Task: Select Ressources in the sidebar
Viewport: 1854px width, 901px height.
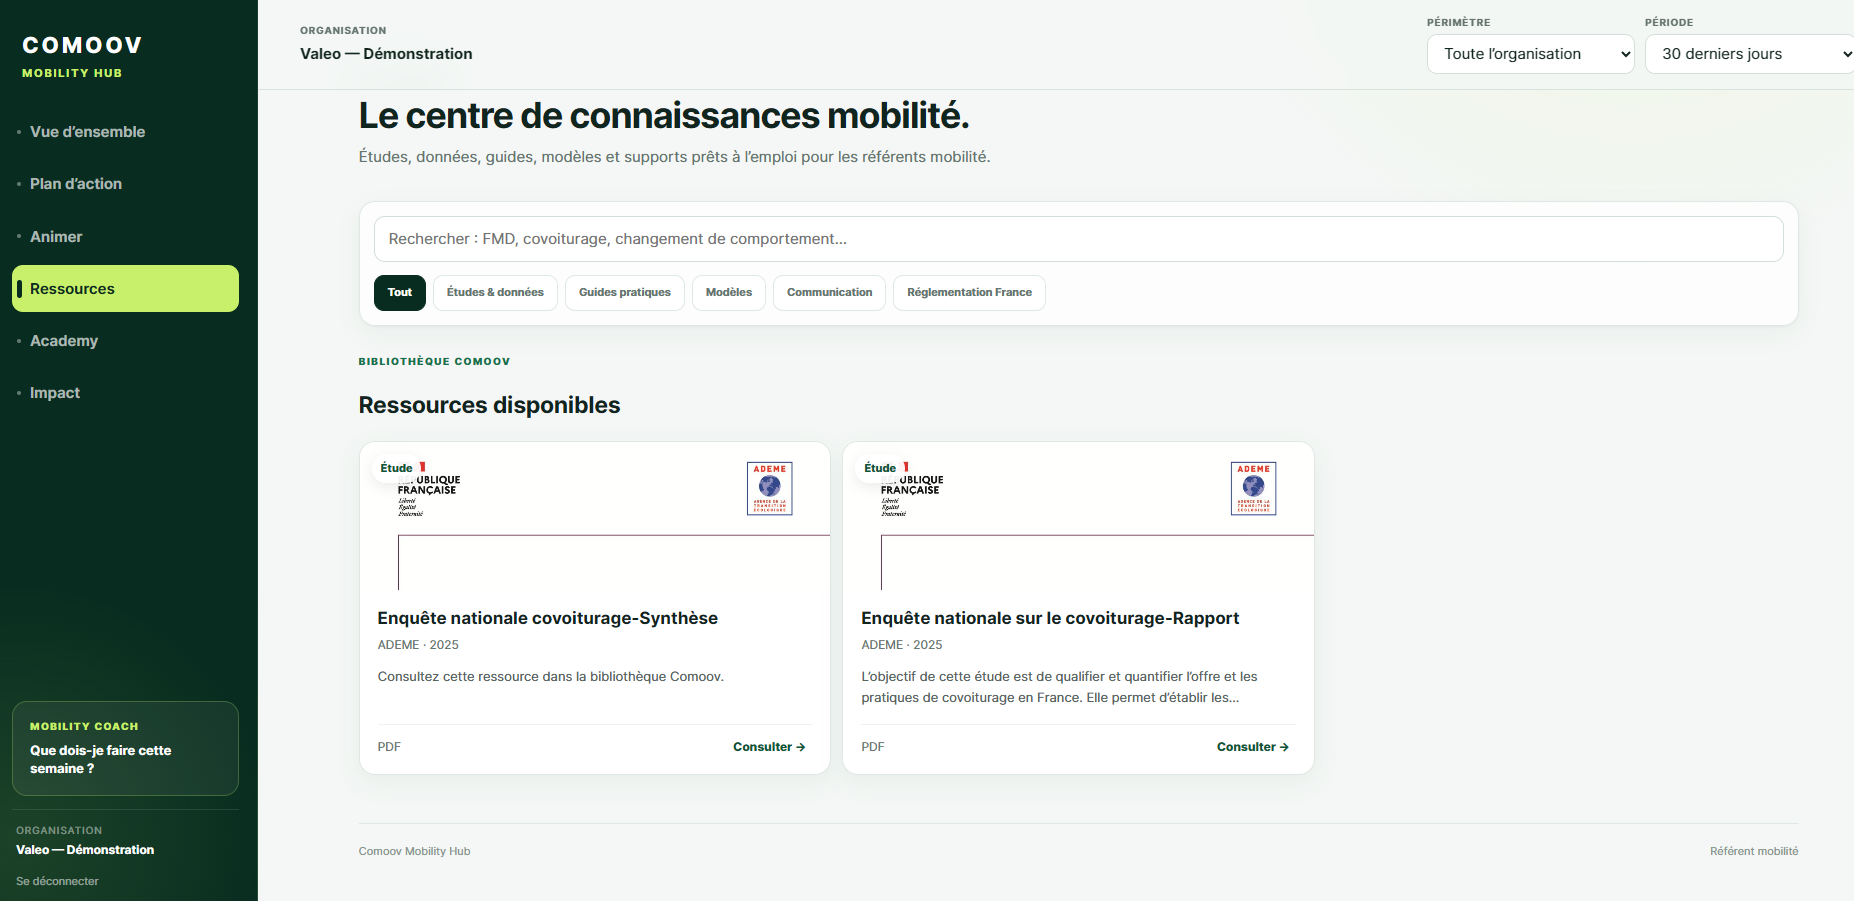Action: [125, 289]
